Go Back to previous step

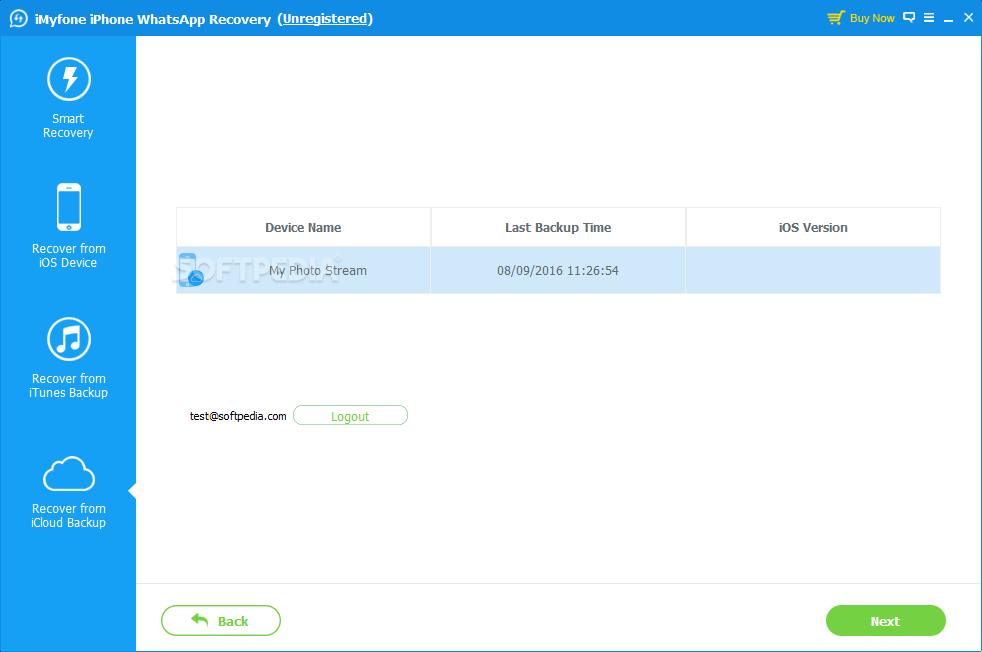(x=220, y=621)
